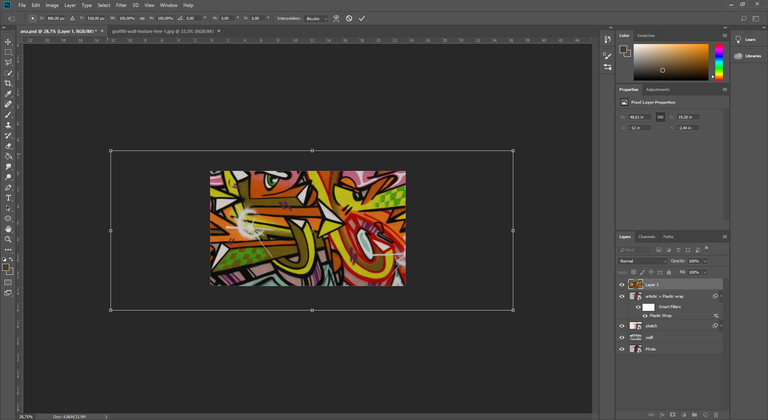Select the Layer 1 thumbnail
Image resolution: width=768 pixels, height=420 pixels.
635,285
